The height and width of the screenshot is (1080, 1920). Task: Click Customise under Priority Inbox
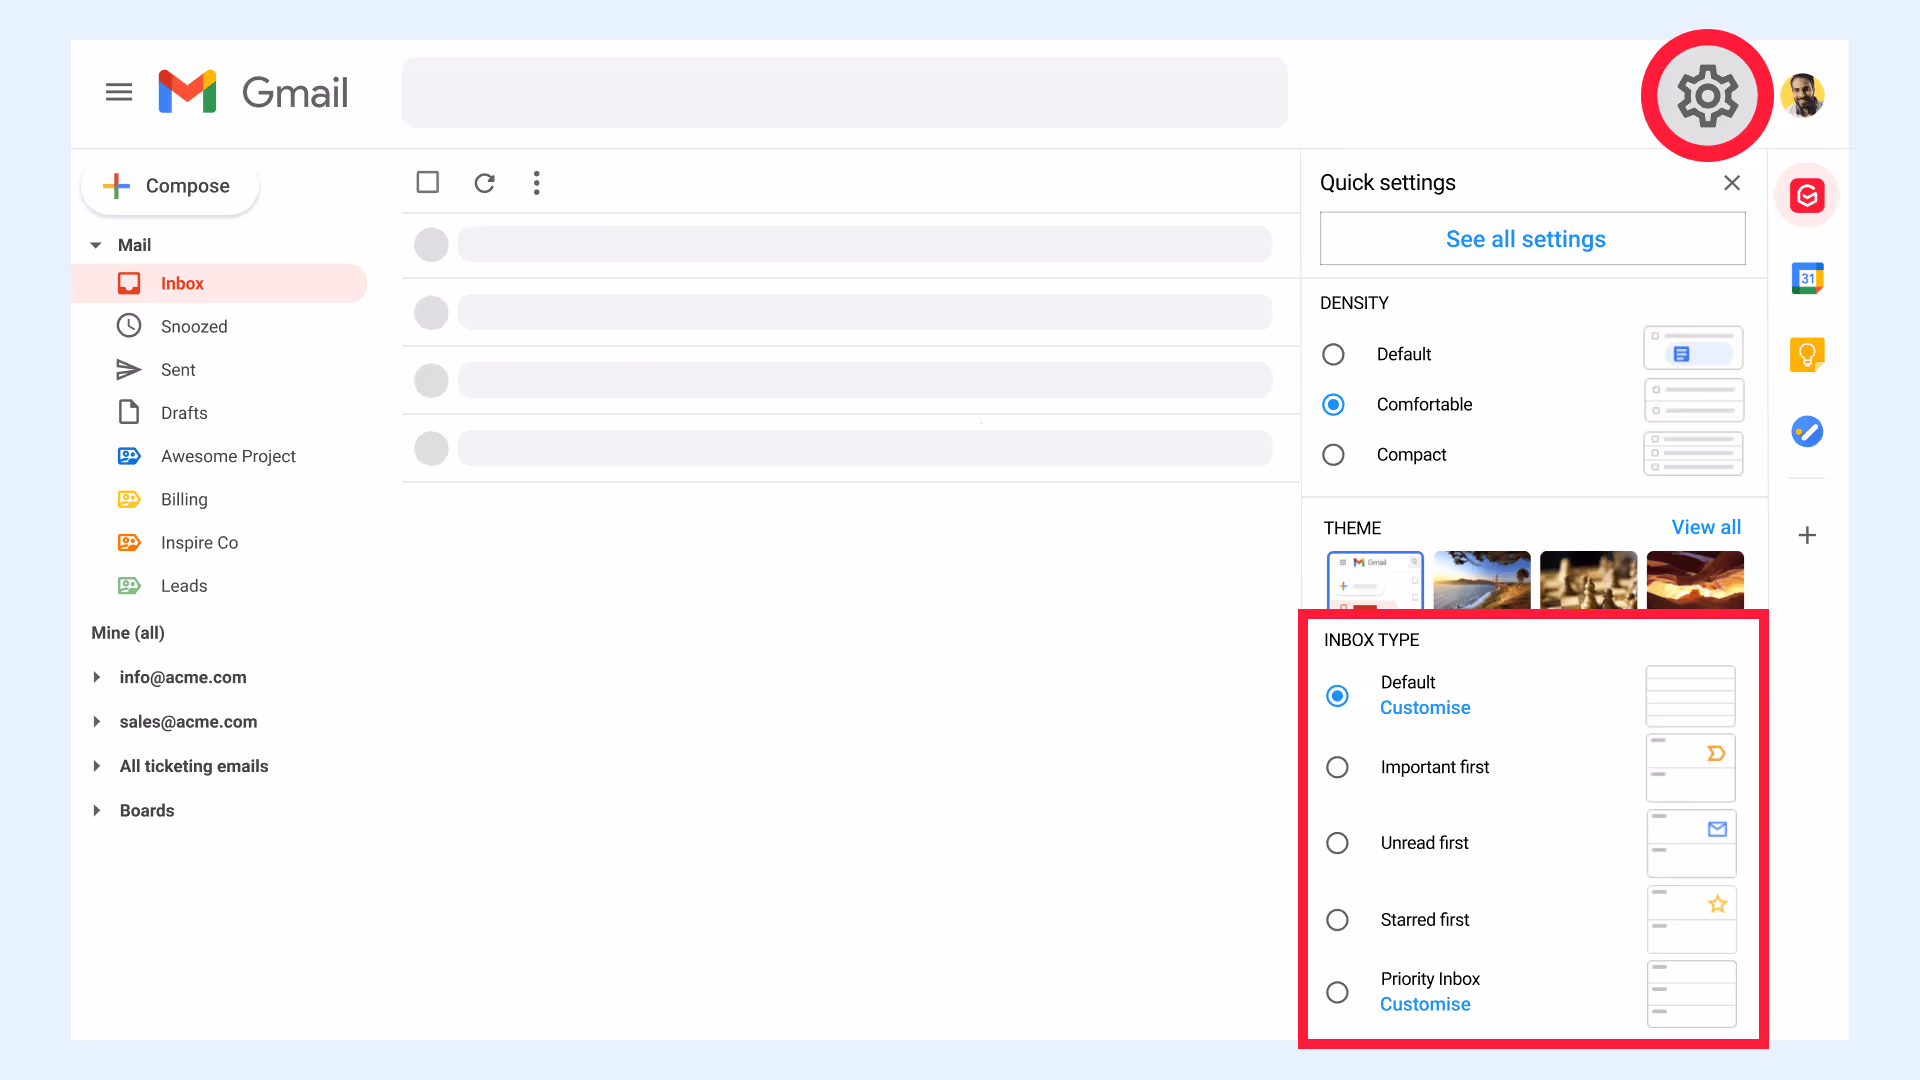coord(1425,1004)
